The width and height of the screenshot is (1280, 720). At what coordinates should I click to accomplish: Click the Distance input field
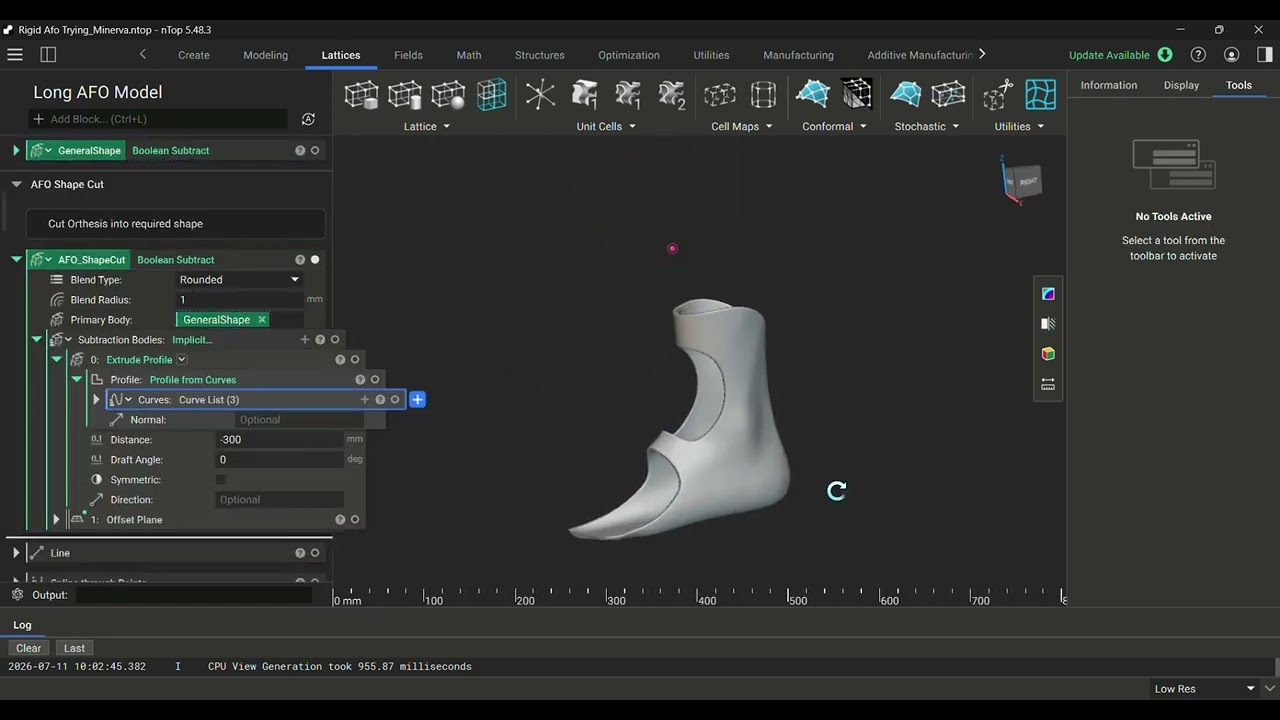tap(279, 440)
